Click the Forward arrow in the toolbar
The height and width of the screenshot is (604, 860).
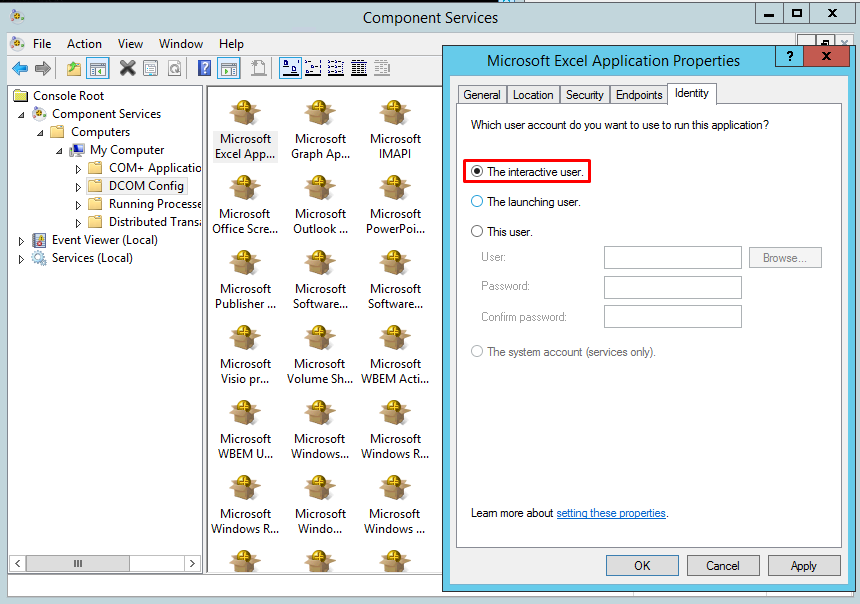click(43, 69)
